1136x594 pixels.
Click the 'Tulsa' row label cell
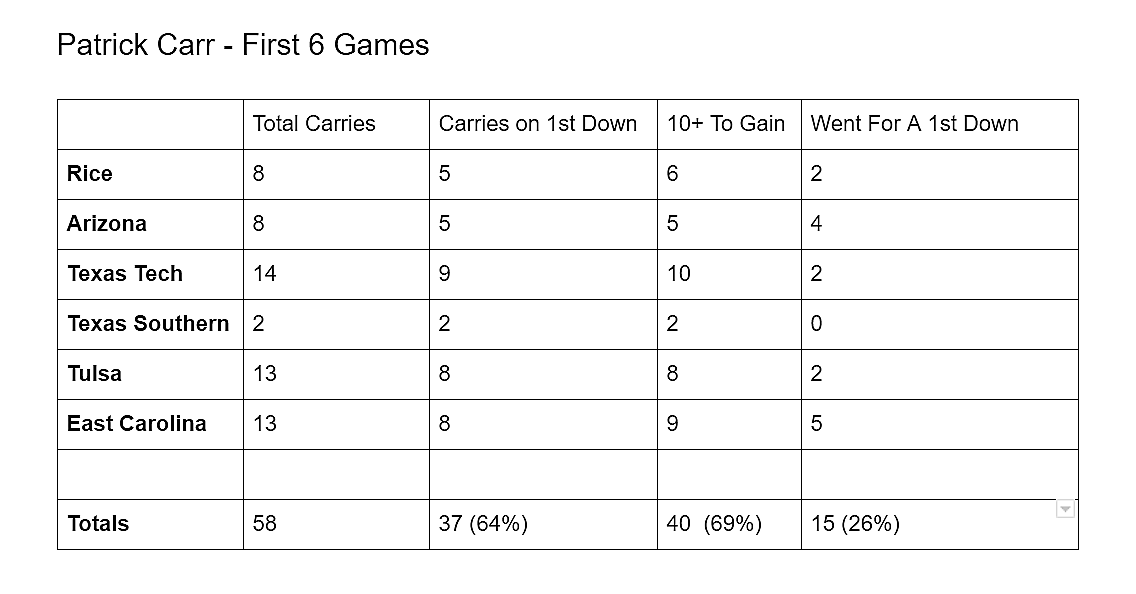[x=151, y=375]
